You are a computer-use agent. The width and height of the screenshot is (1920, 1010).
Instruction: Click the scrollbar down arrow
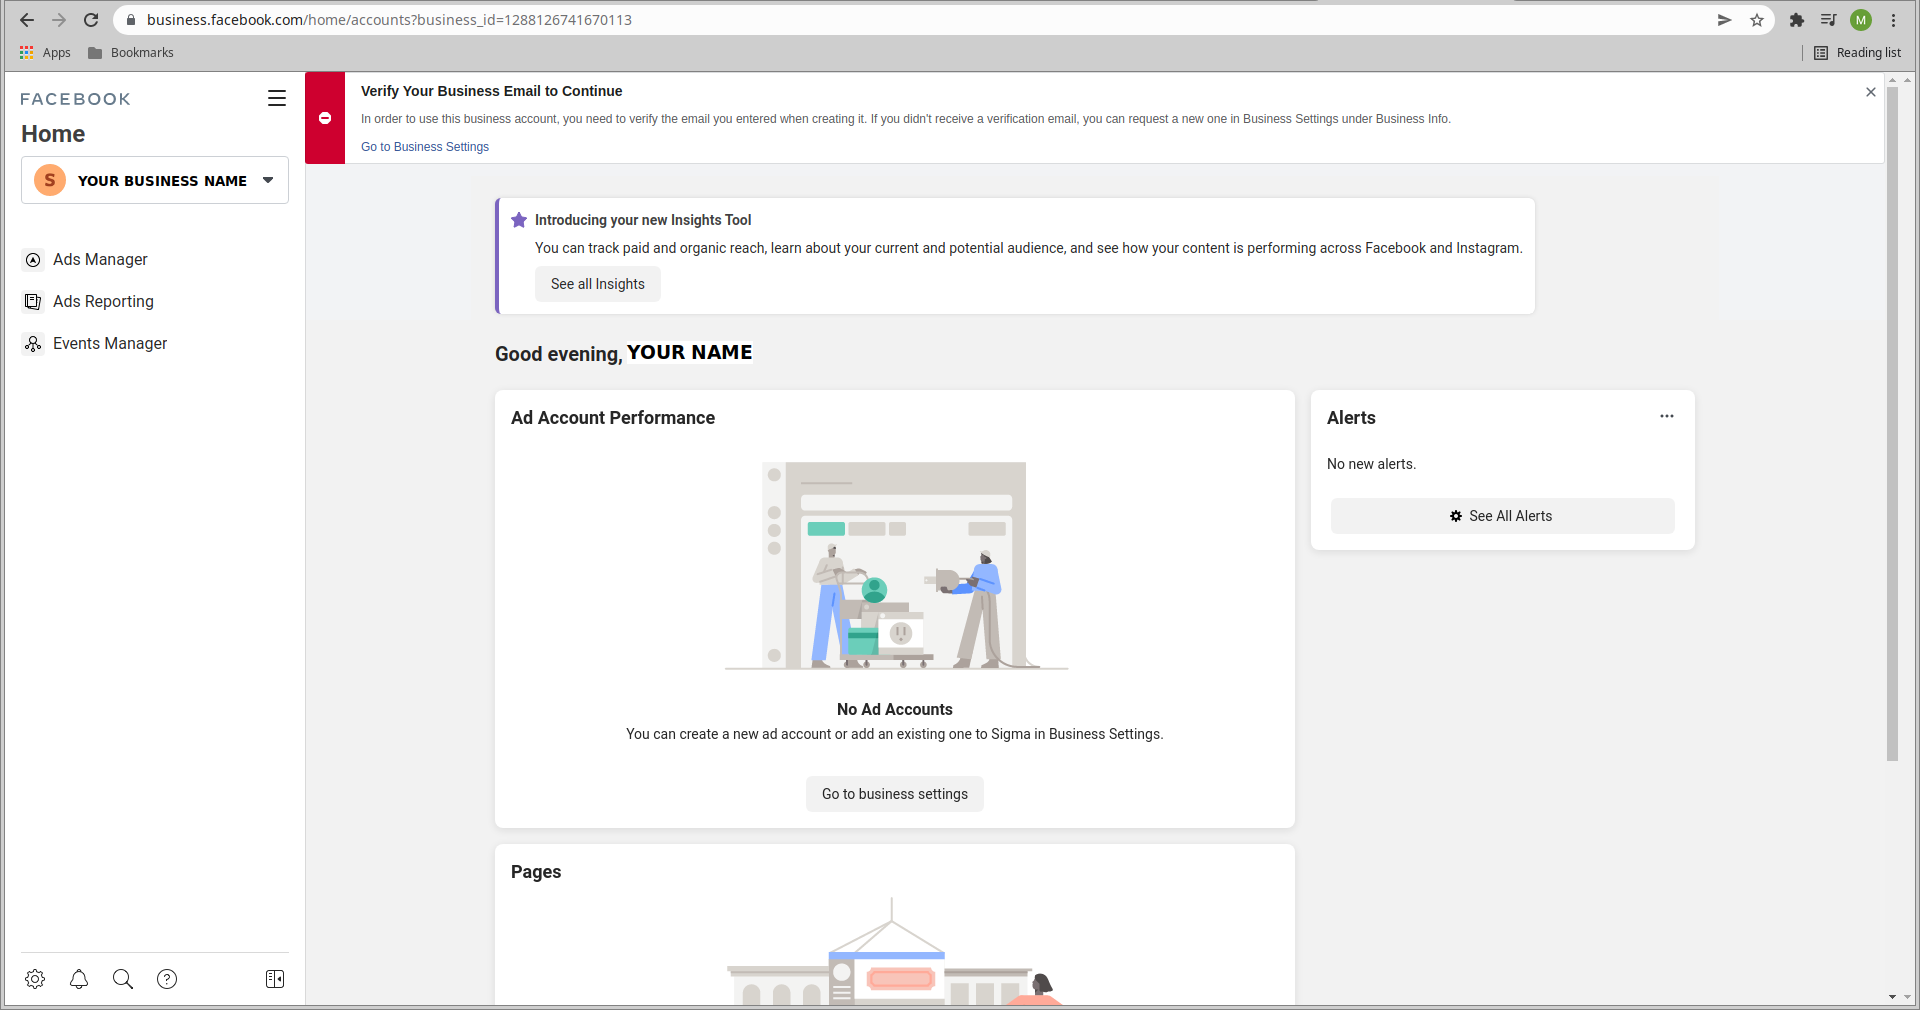1892,997
